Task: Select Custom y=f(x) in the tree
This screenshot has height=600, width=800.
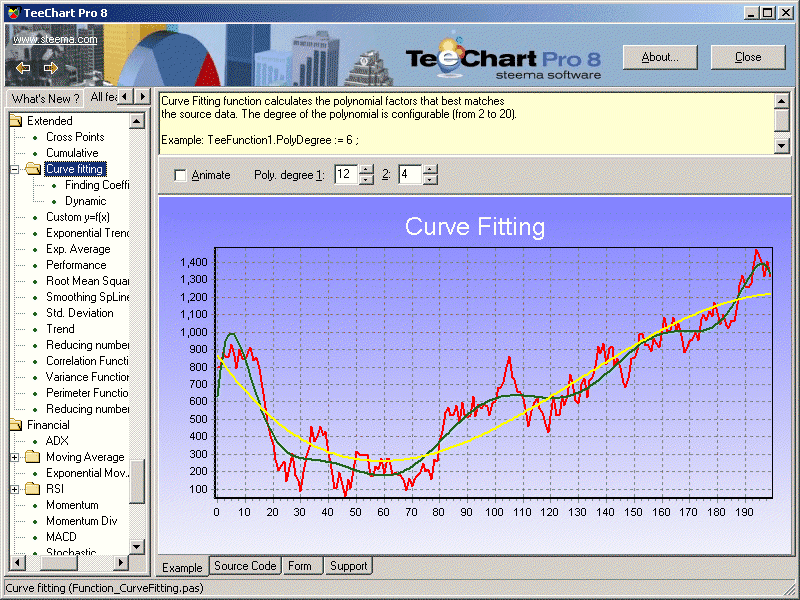Action: [x=78, y=217]
